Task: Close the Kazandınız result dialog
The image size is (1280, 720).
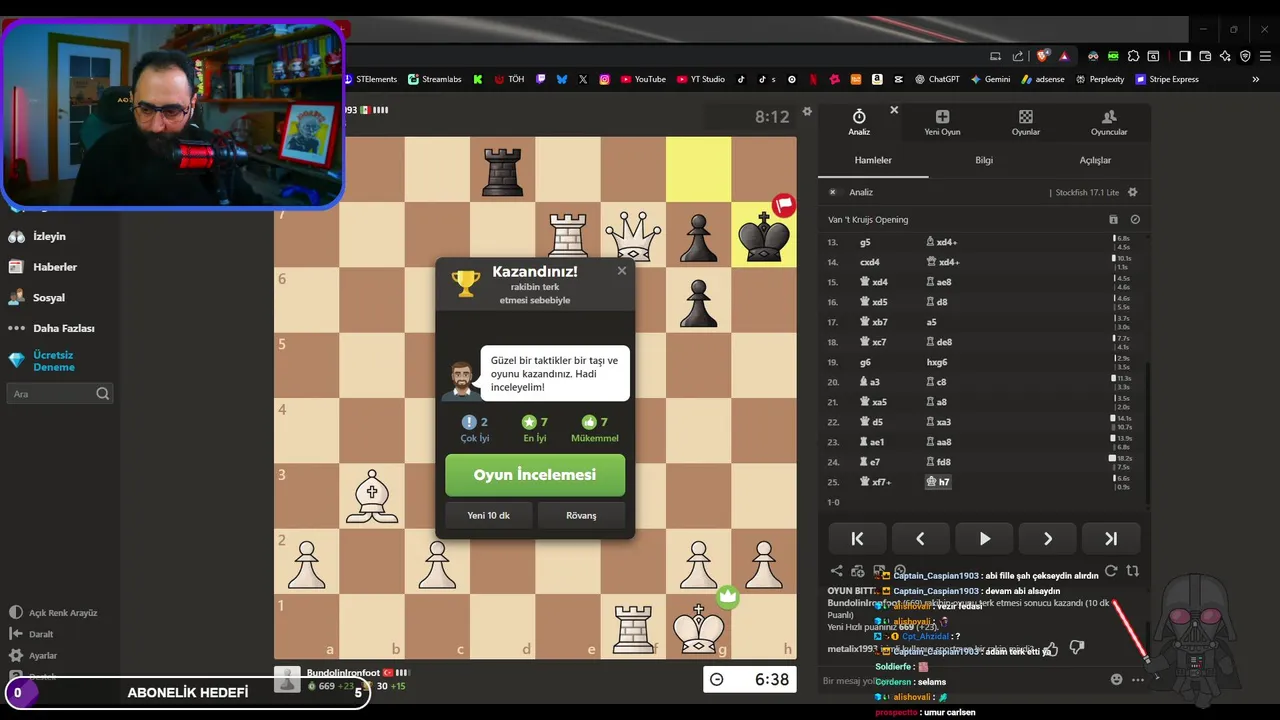Action: tap(621, 270)
